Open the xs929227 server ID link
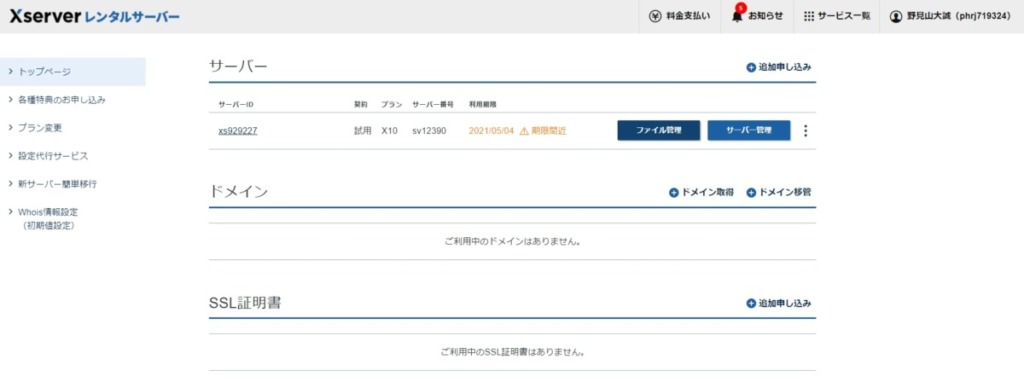This screenshot has height=388, width=1024. point(238,131)
